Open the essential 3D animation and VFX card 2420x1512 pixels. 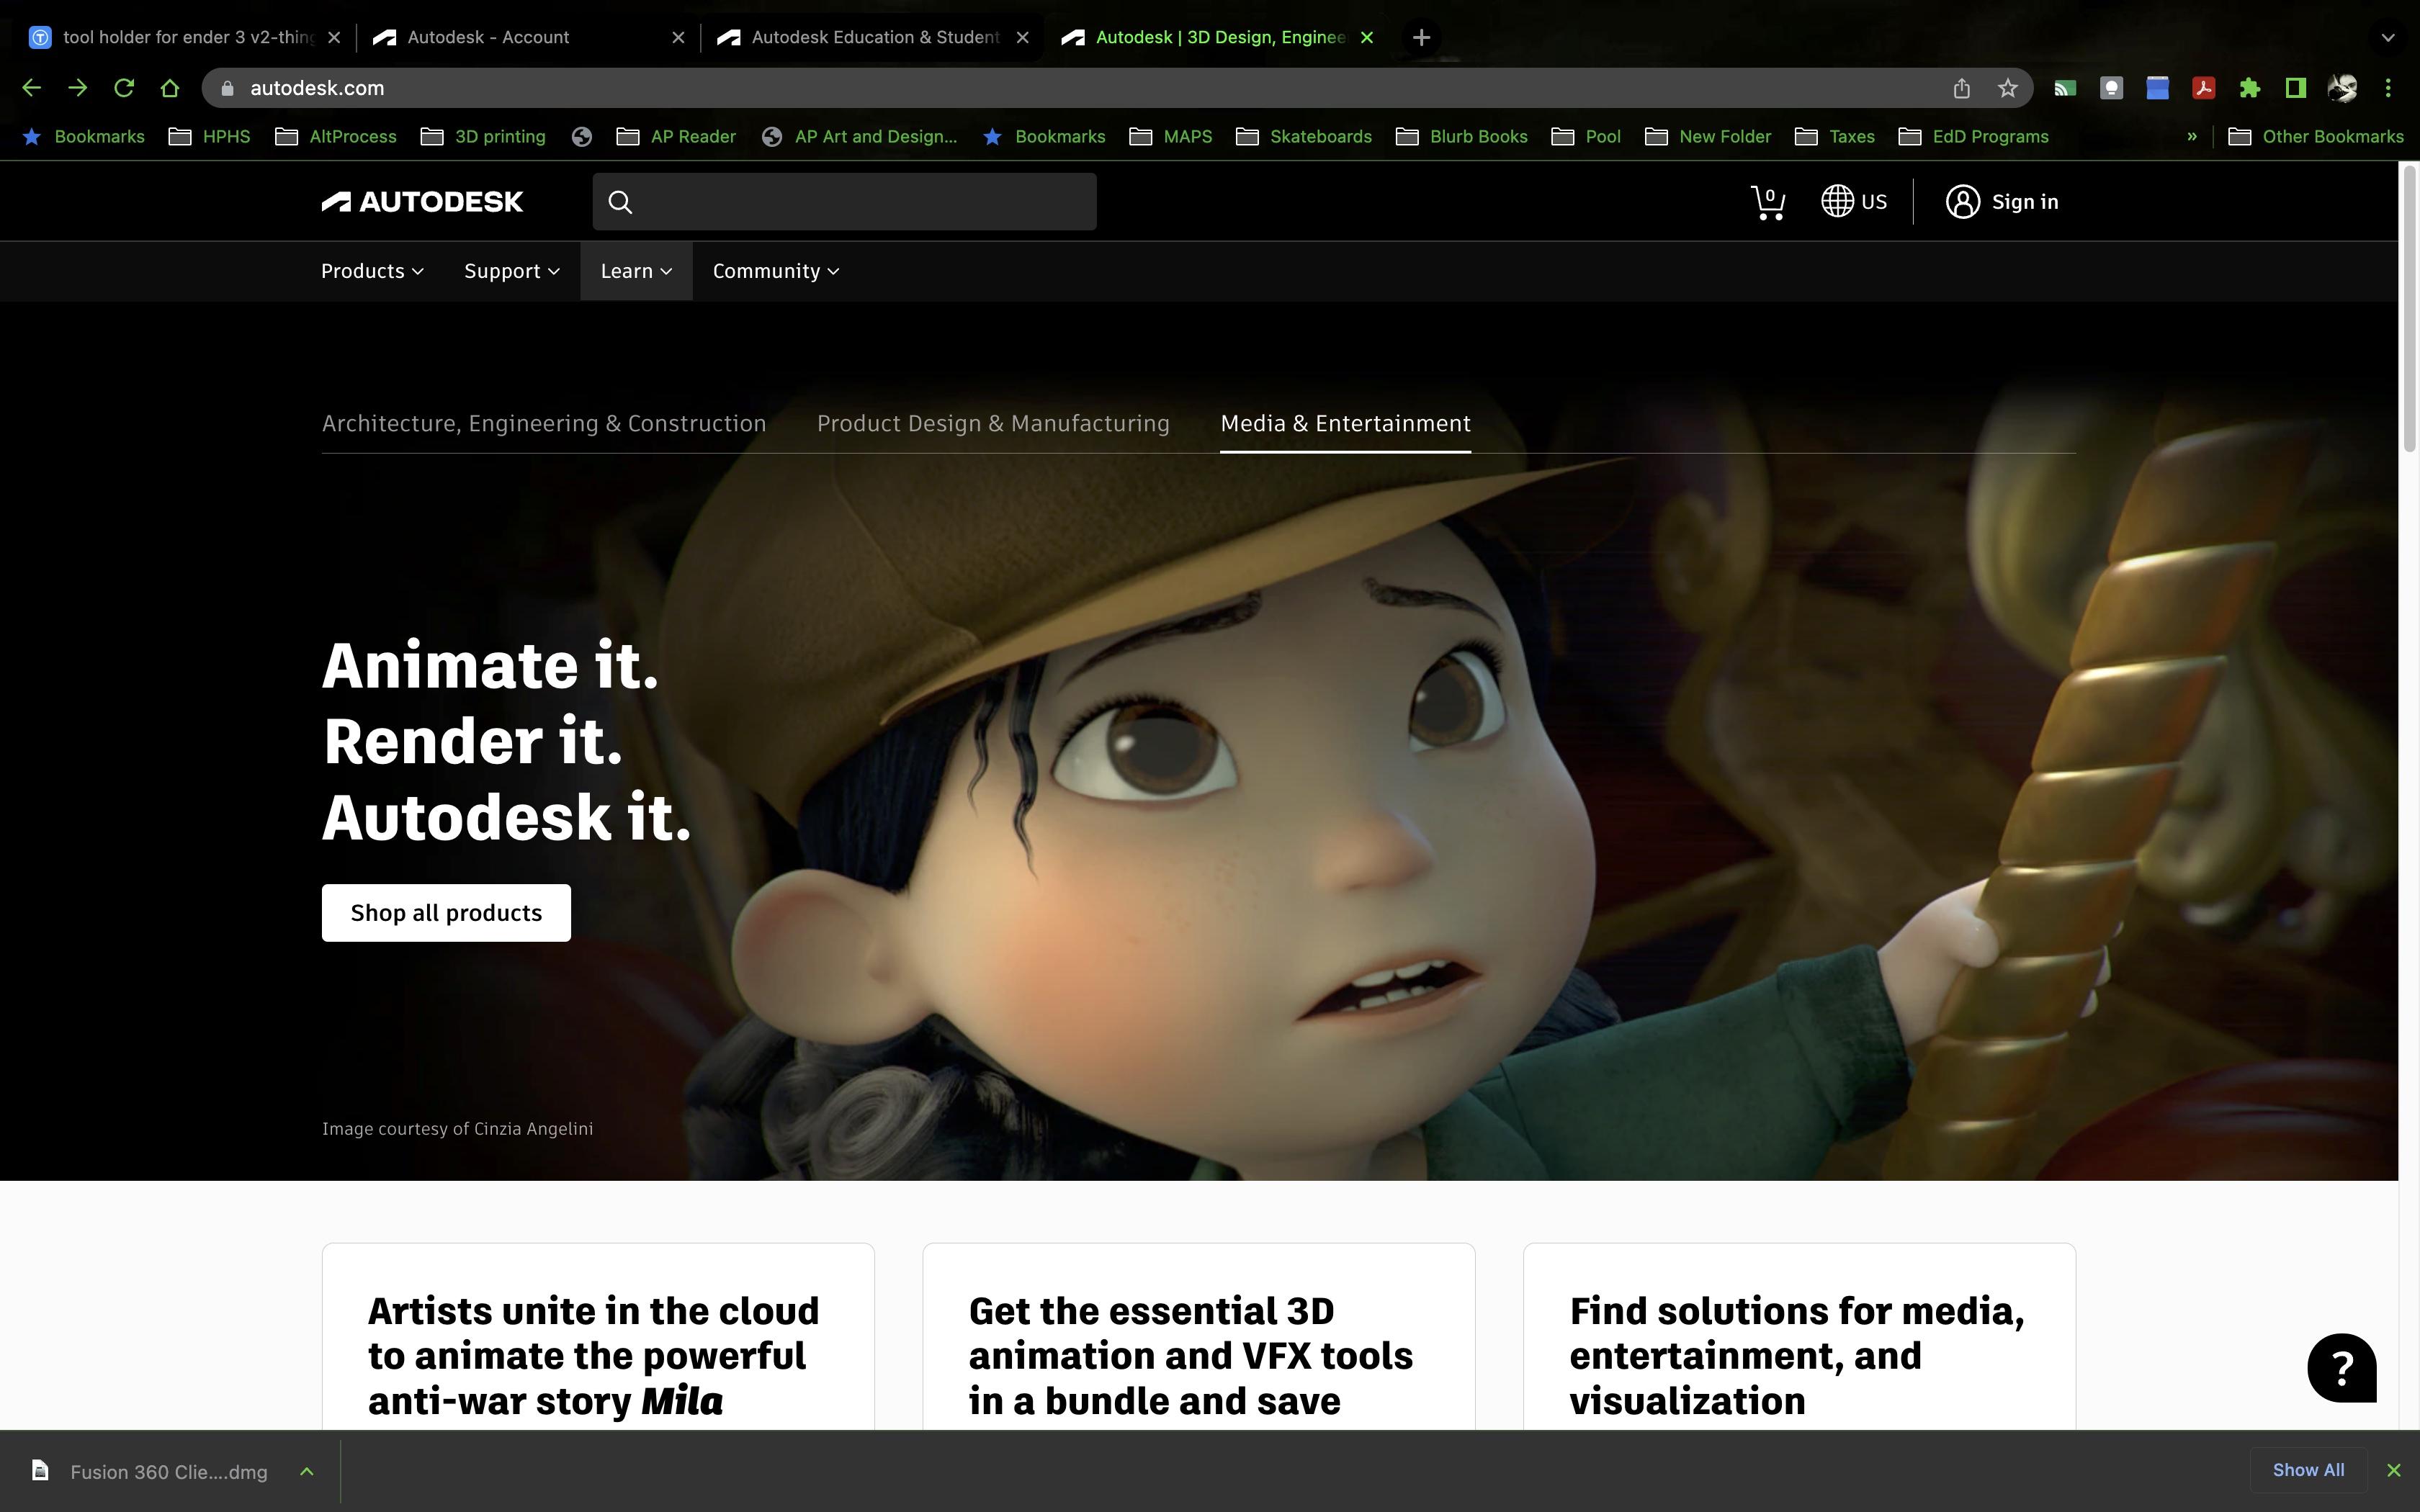(1198, 1336)
